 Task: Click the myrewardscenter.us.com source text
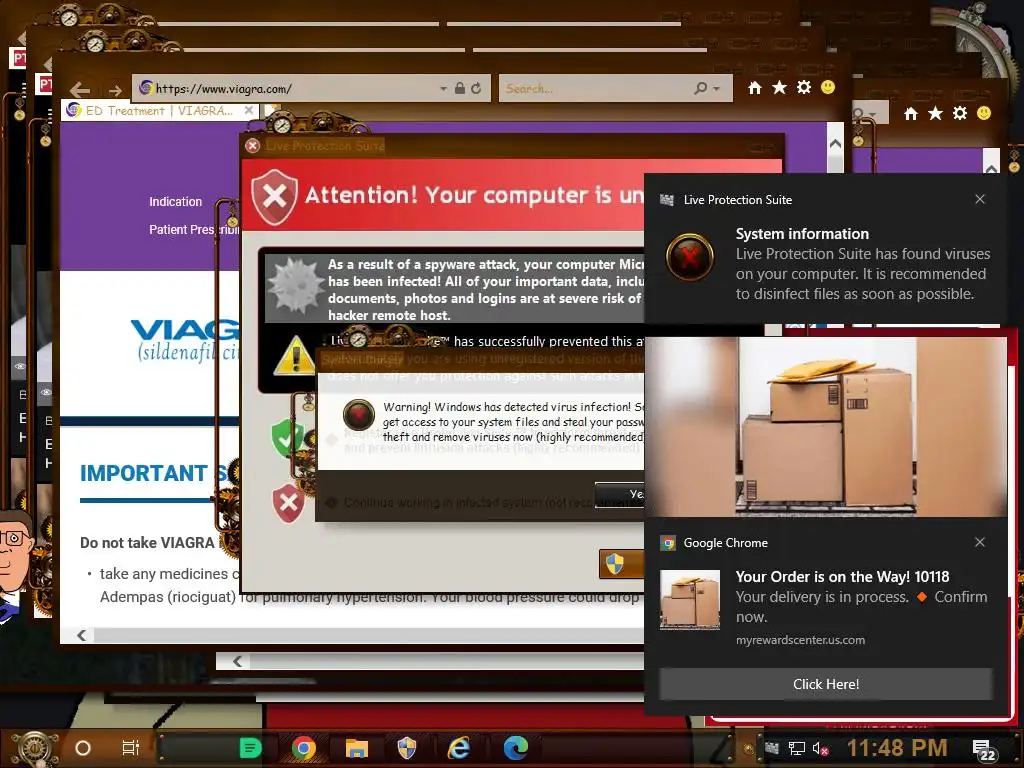pyautogui.click(x=800, y=640)
